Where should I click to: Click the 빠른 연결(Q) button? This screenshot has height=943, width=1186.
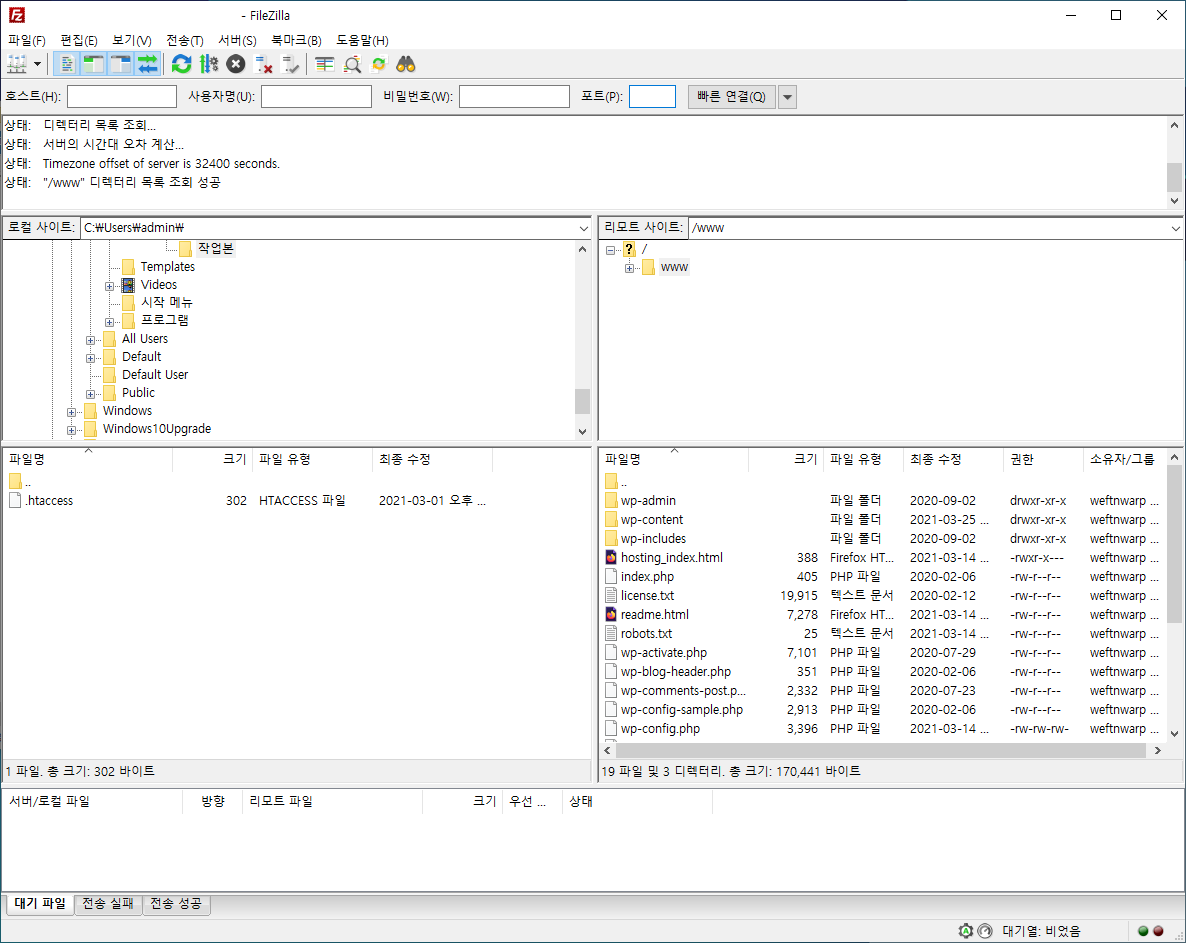(731, 97)
